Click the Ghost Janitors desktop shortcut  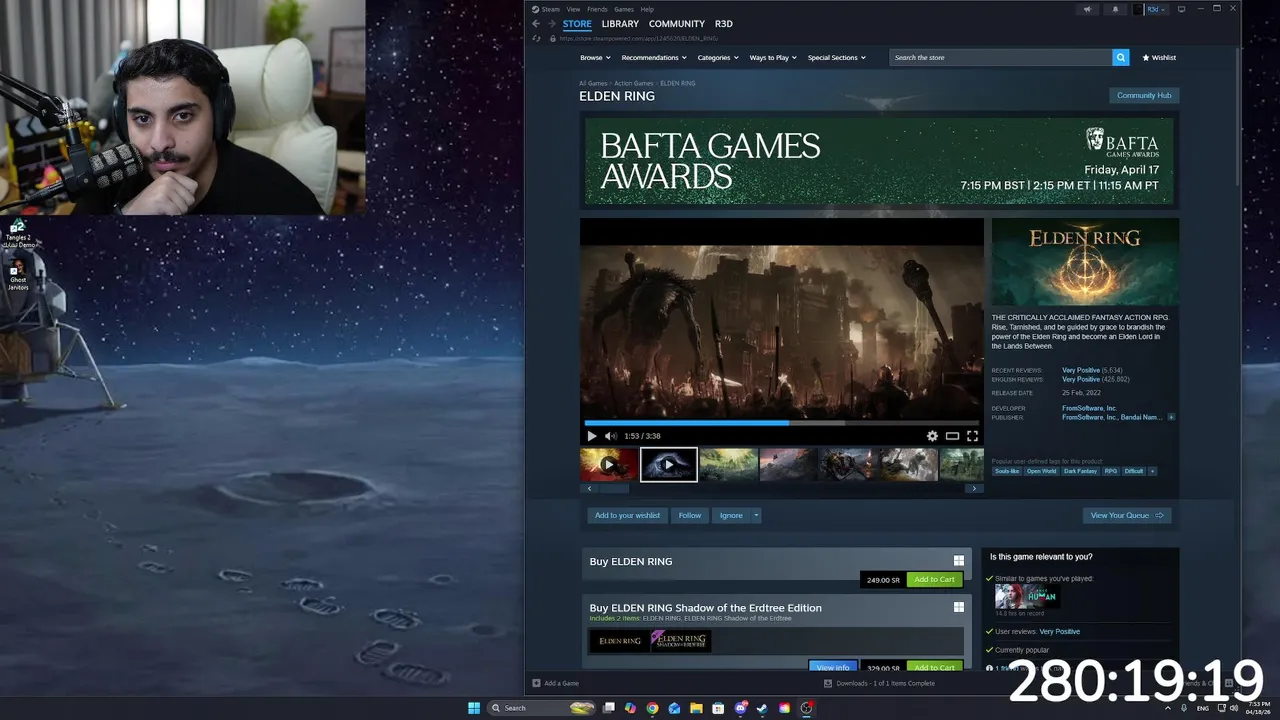point(18,277)
